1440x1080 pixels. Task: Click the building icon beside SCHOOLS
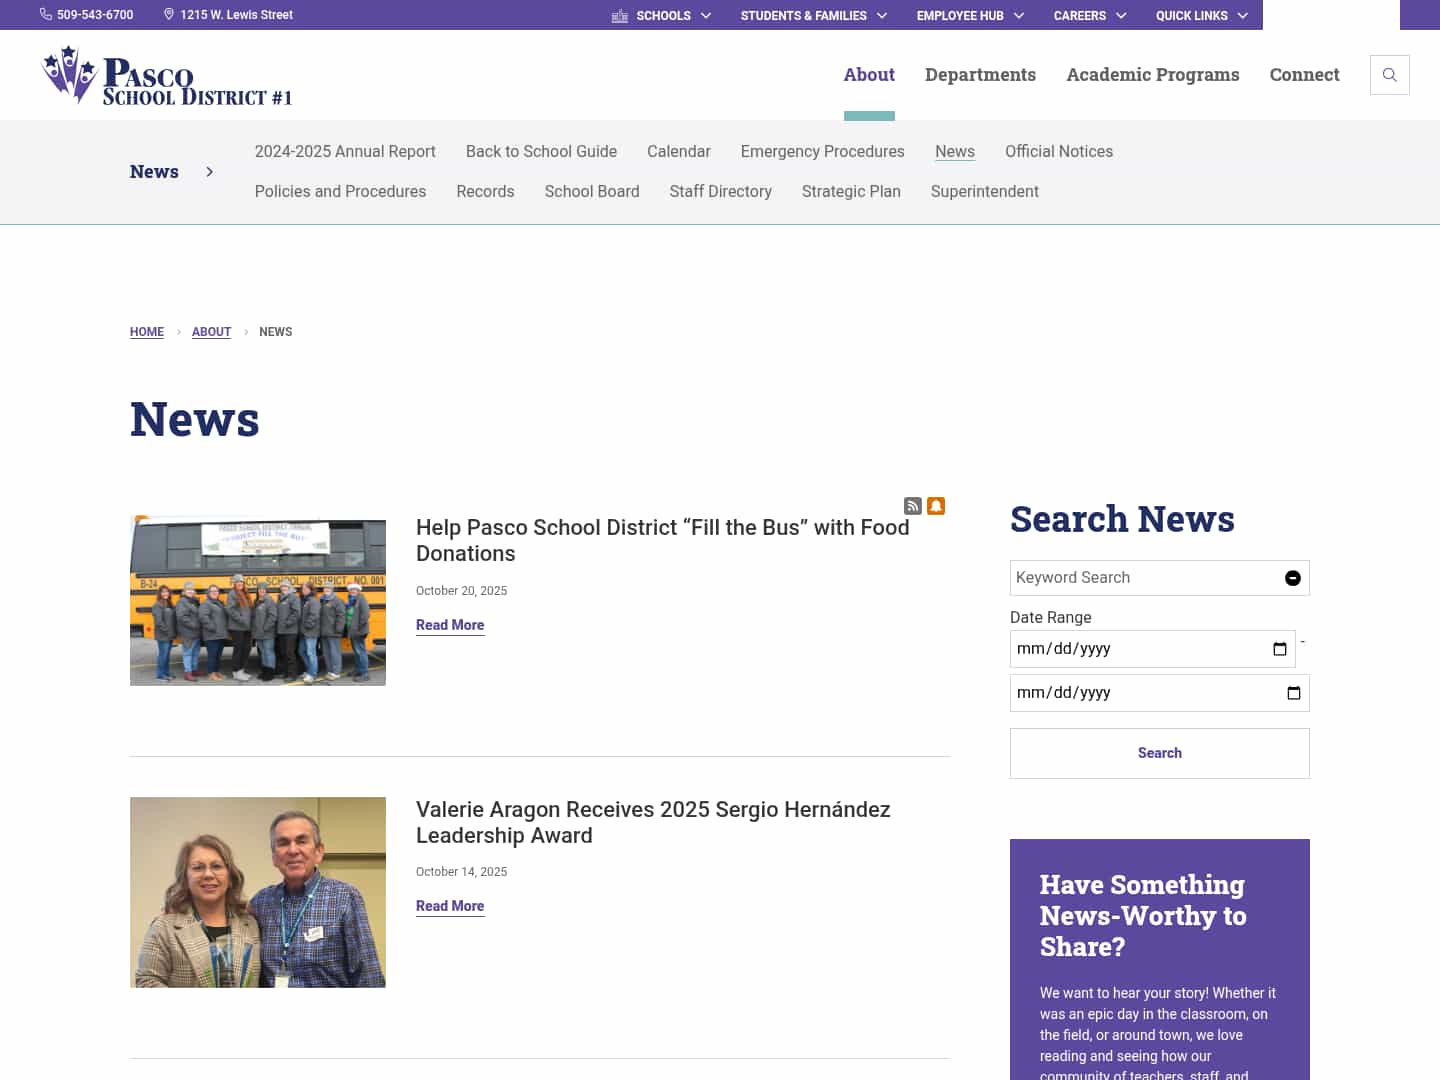(620, 15)
